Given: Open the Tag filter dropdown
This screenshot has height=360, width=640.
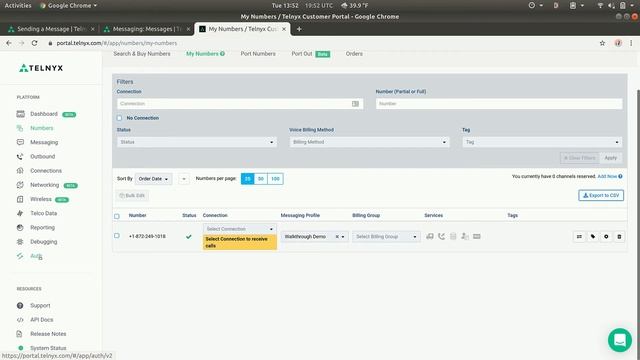Looking at the screenshot, I should [542, 142].
